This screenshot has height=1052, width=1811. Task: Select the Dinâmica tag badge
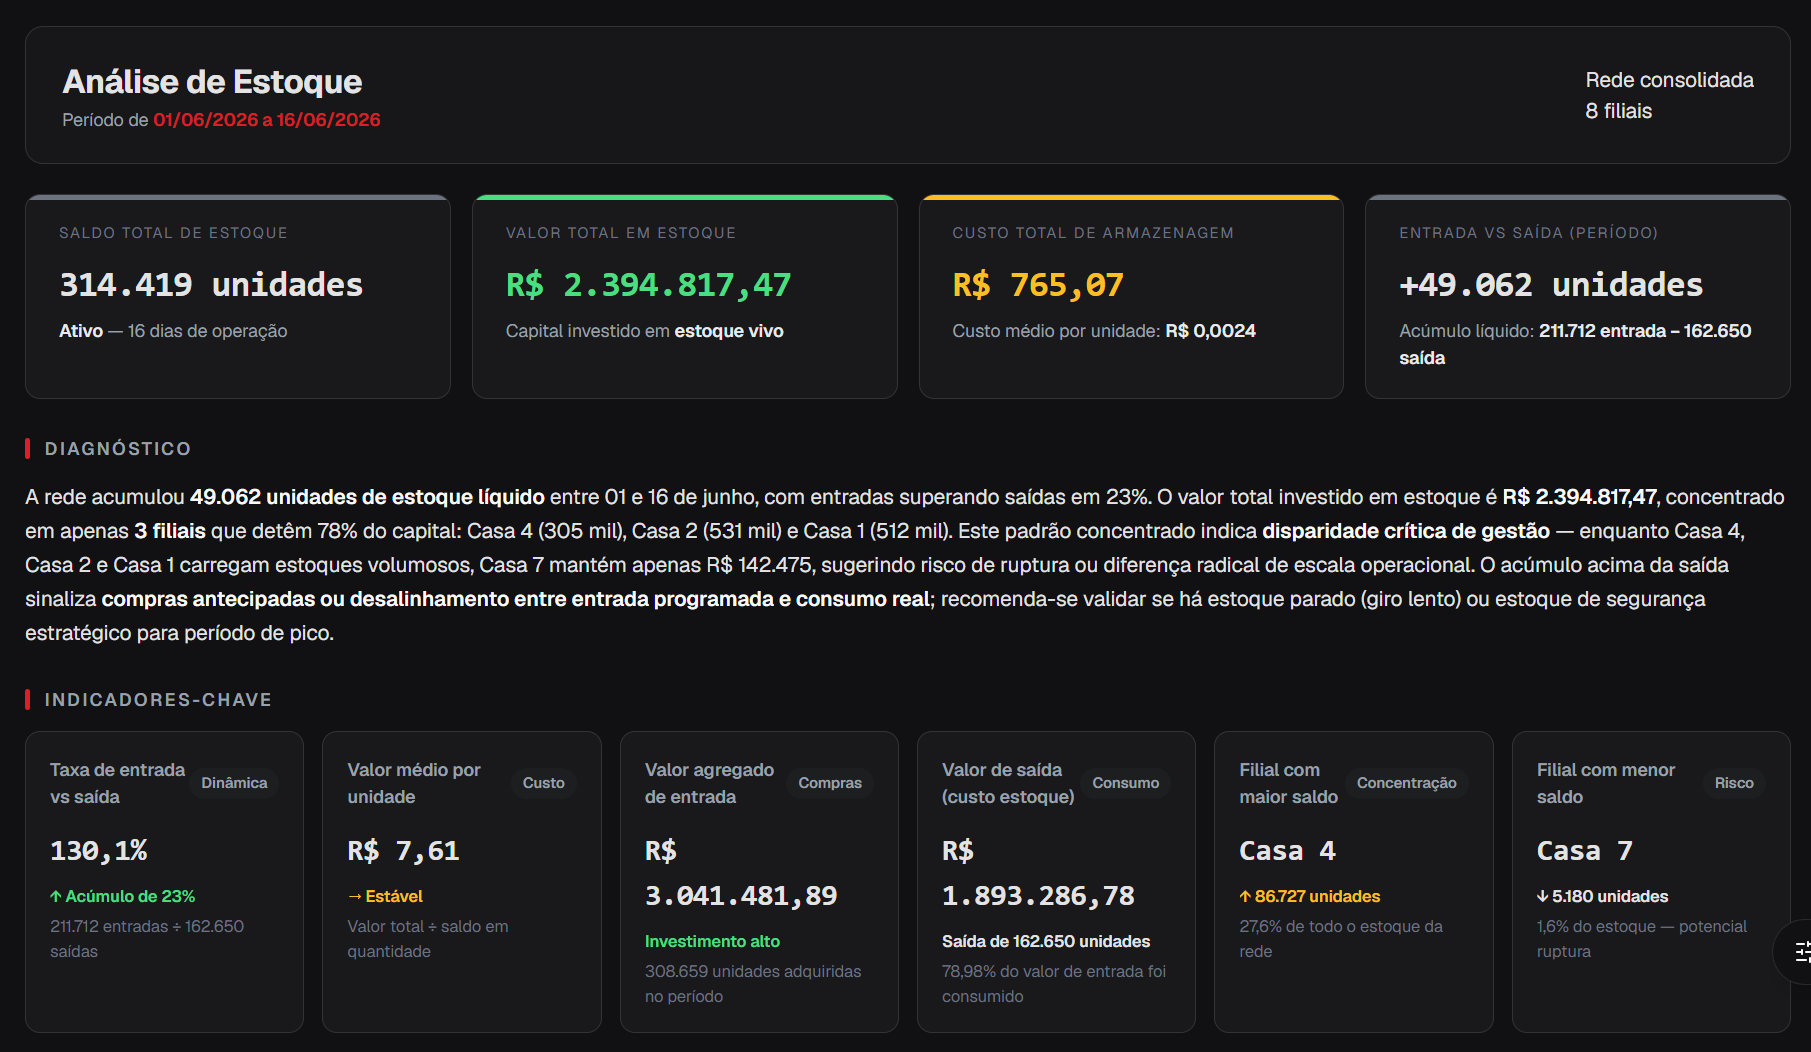tap(234, 783)
